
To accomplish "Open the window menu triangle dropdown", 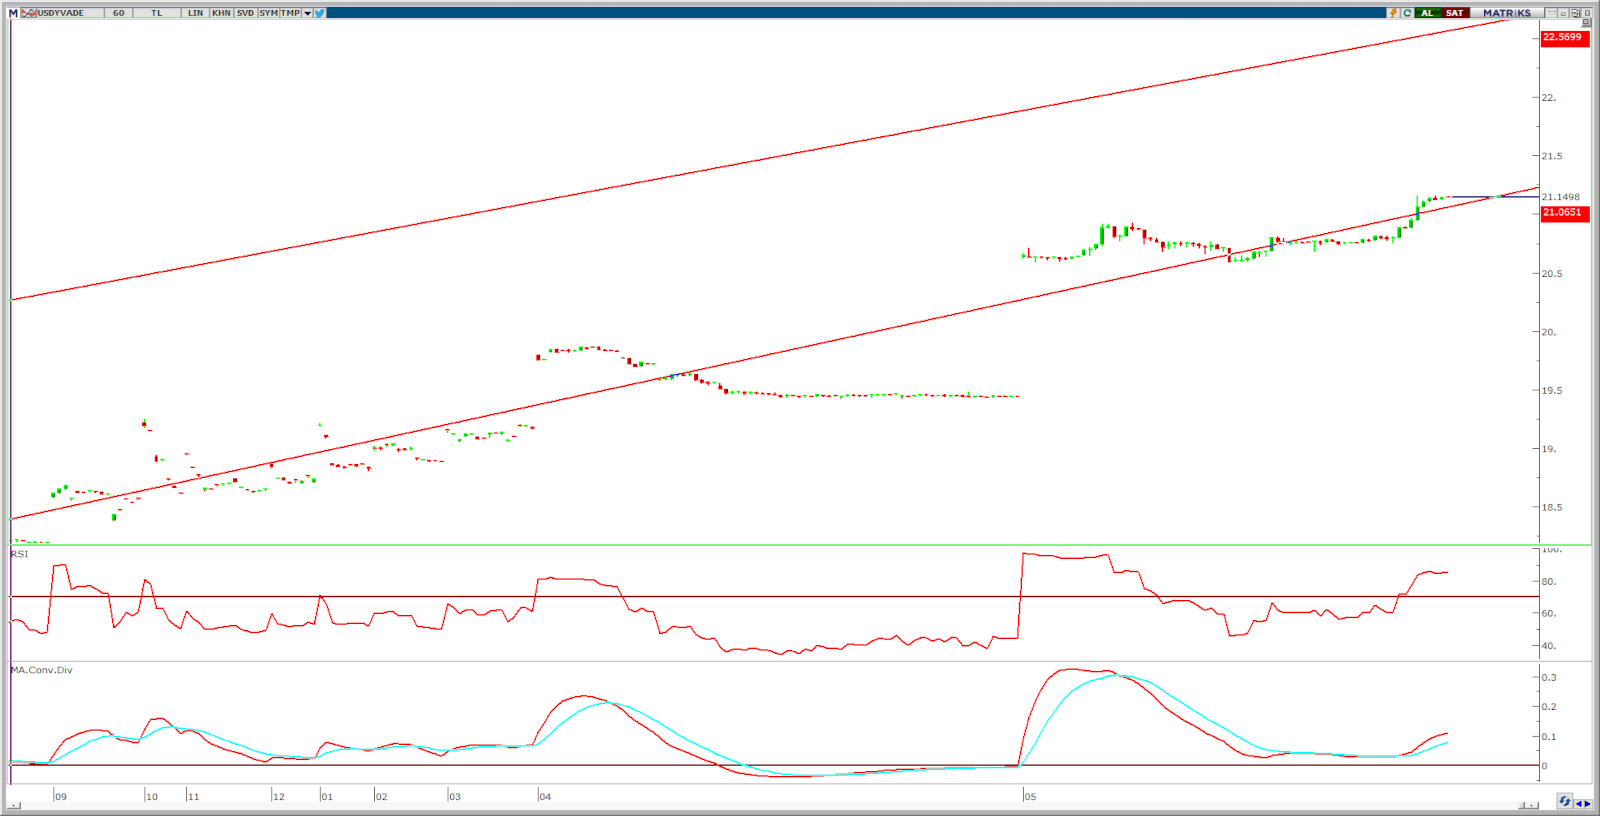I will point(1551,13).
